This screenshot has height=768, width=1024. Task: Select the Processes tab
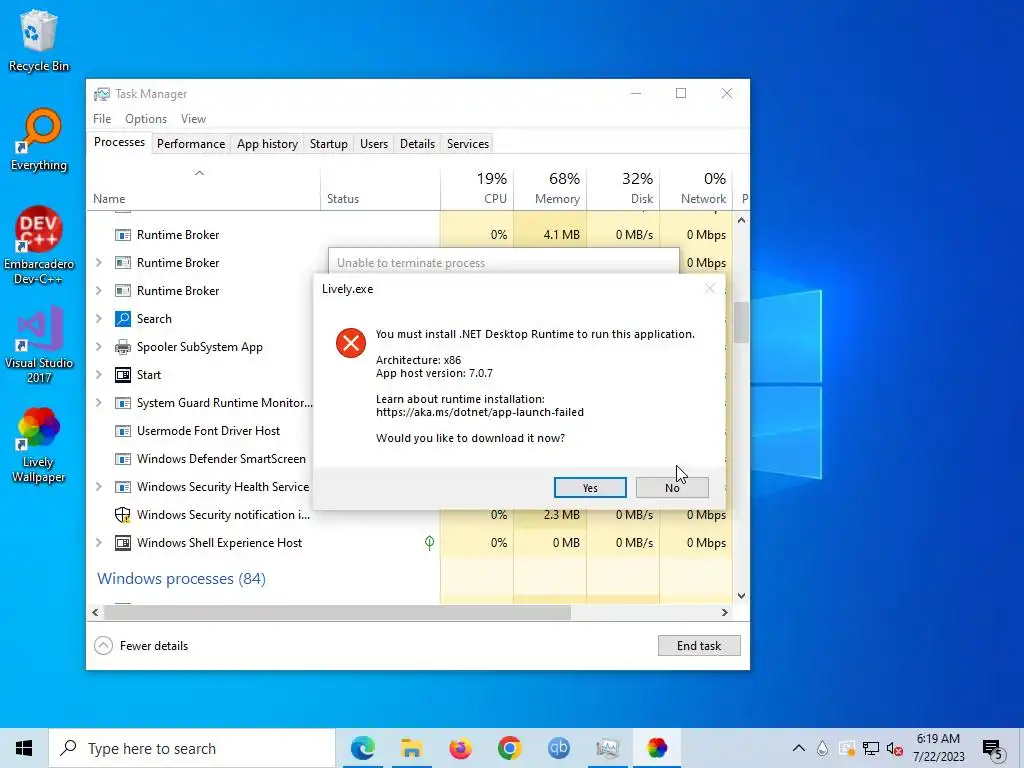tap(119, 142)
